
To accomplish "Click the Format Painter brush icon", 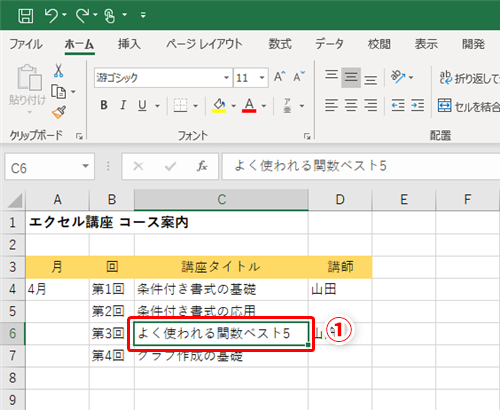I will coord(59,112).
